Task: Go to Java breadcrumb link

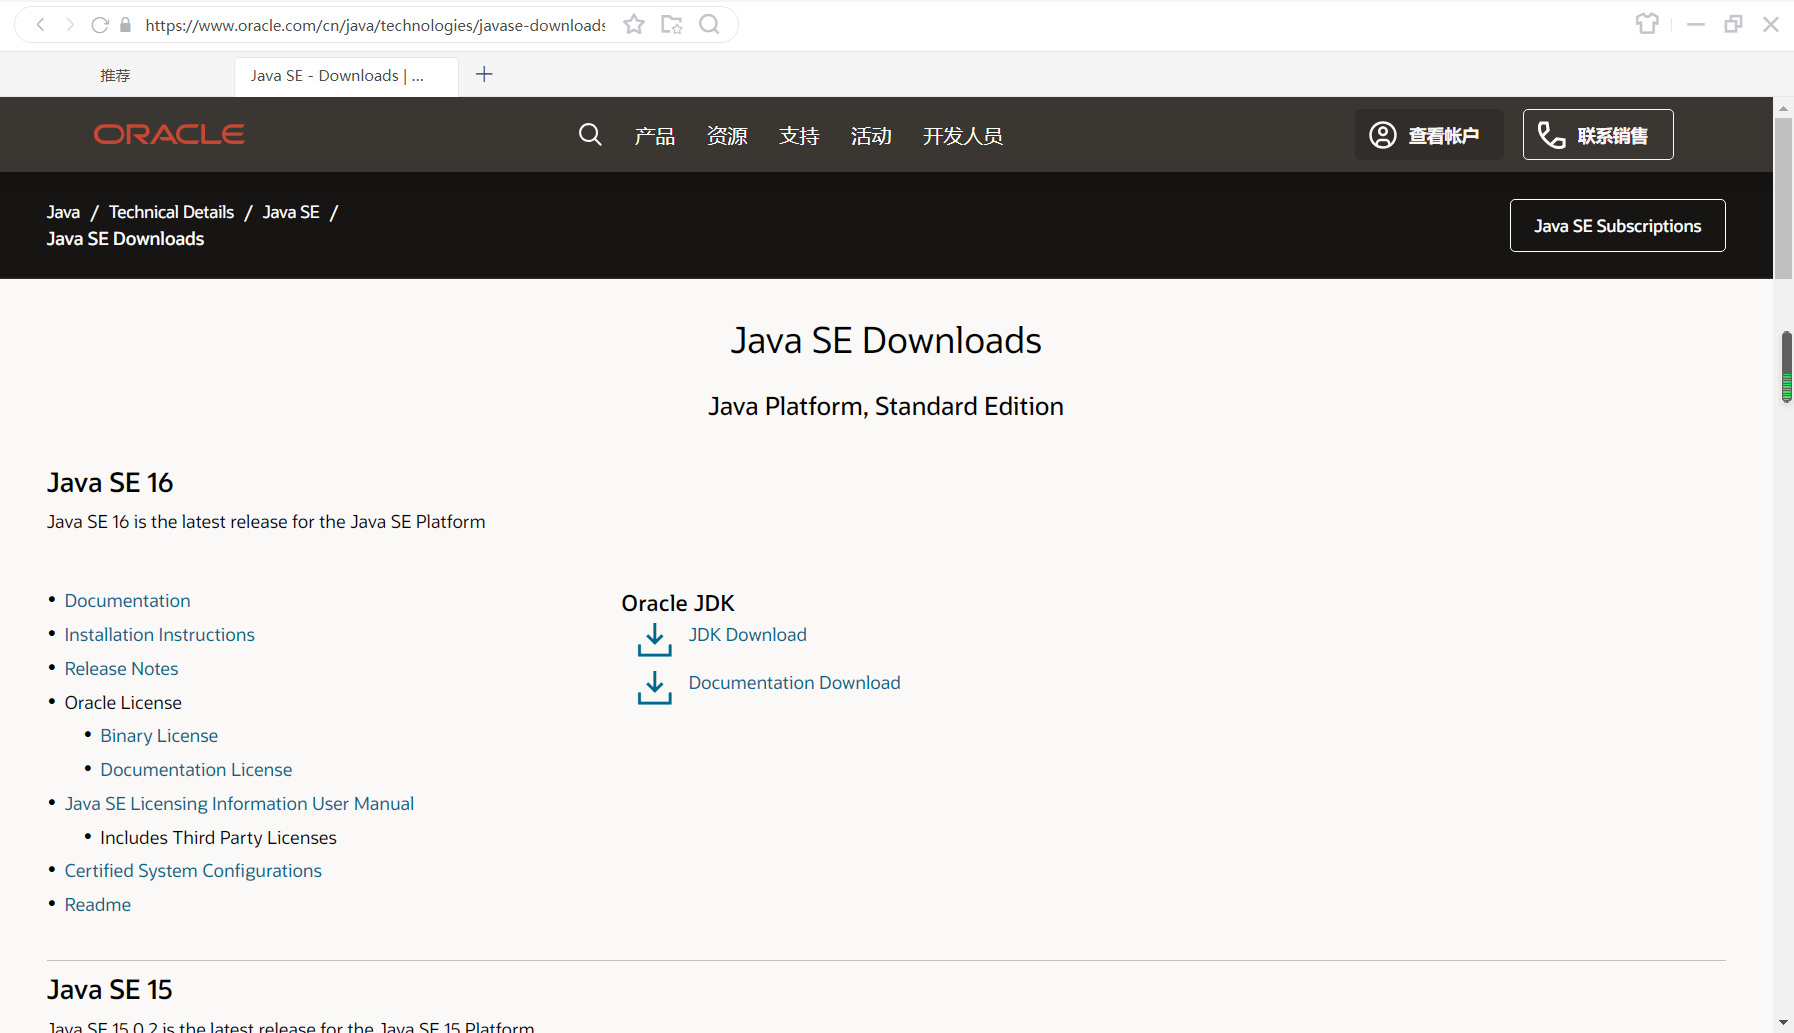Action: click(x=63, y=212)
